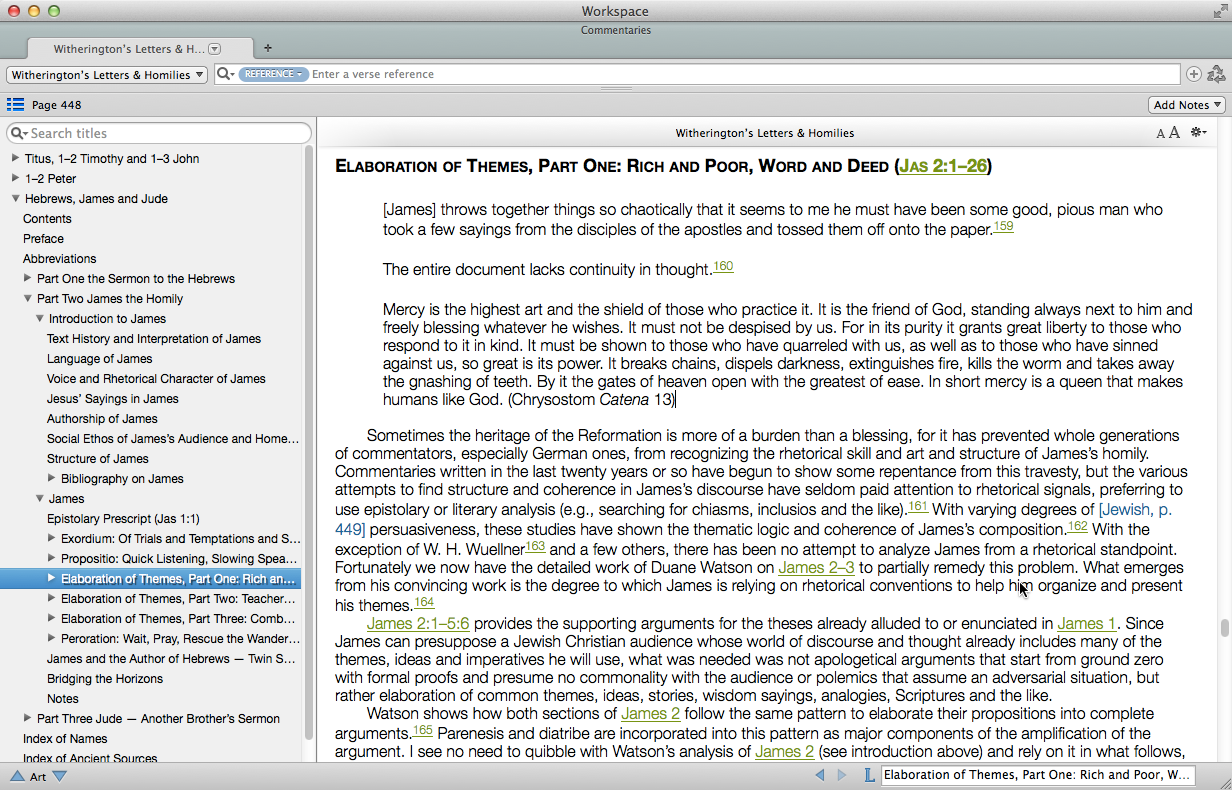Expand Titus, 1–2 Timothy and 1–3 John
The image size is (1232, 790).
[15, 159]
